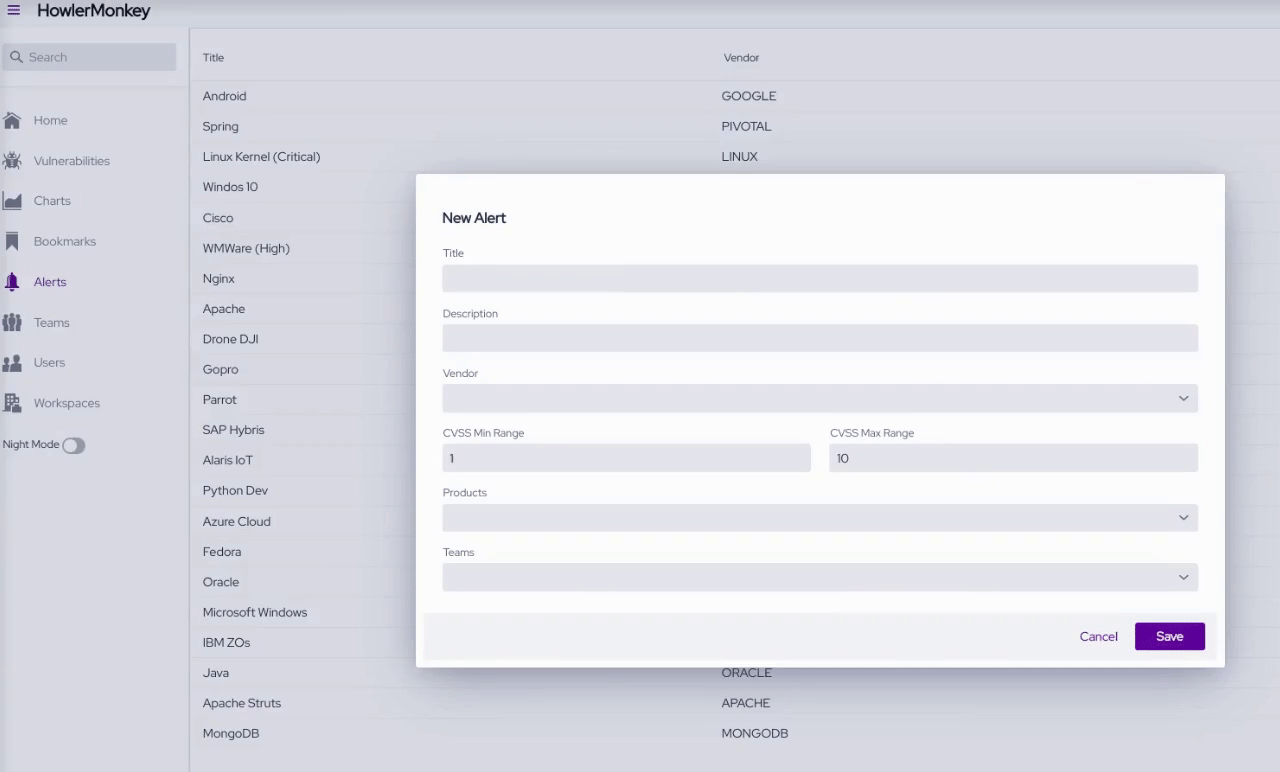1280x772 pixels.
Task: Open Home in the sidebar
Action: pyautogui.click(x=51, y=120)
